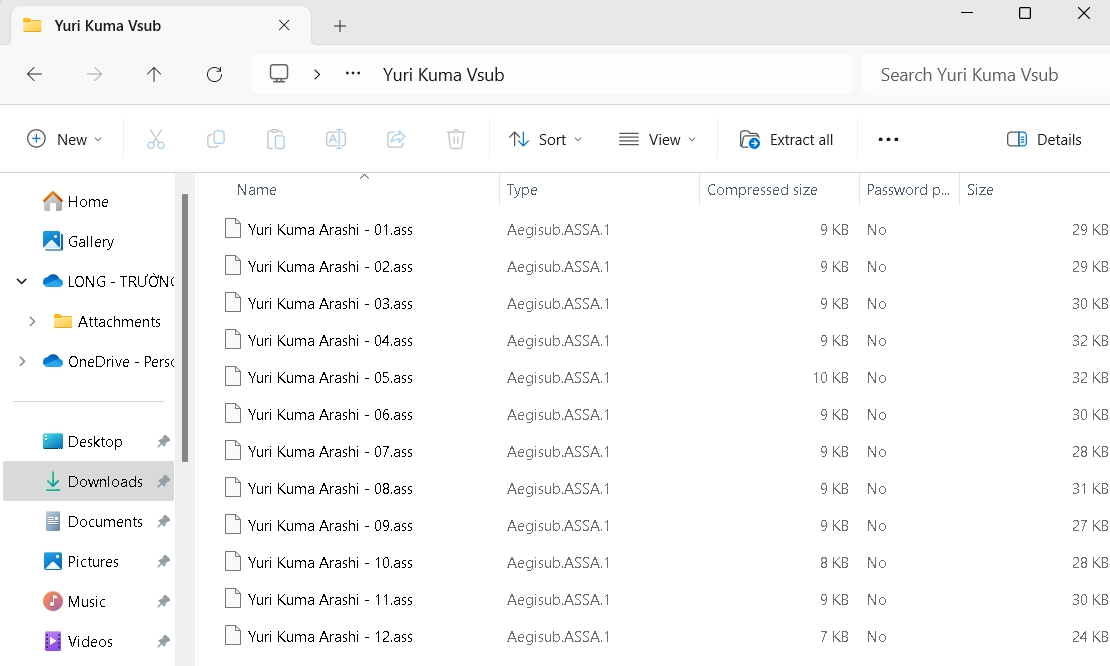The image size is (1110, 666).
Task: Select the Yuri Kuma Vsub tab
Action: click(161, 25)
